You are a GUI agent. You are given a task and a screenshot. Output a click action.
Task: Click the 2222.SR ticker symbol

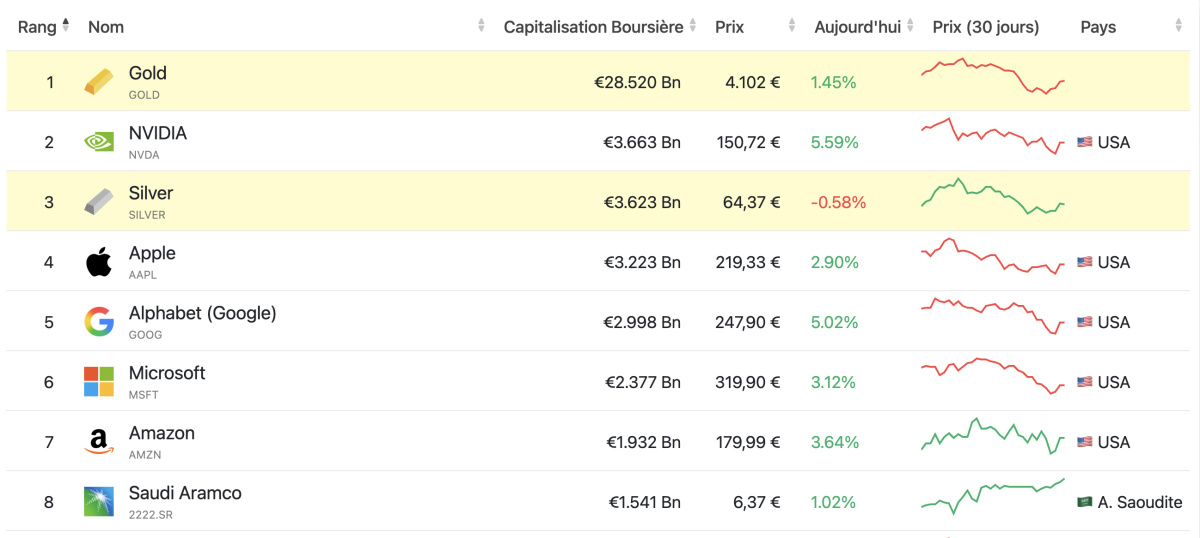point(151,515)
